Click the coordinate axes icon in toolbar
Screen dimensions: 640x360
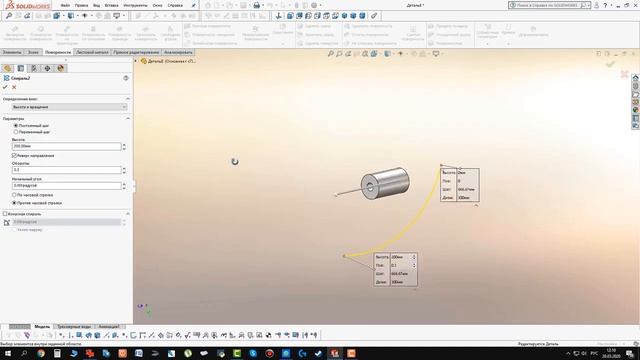tap(279, 16)
